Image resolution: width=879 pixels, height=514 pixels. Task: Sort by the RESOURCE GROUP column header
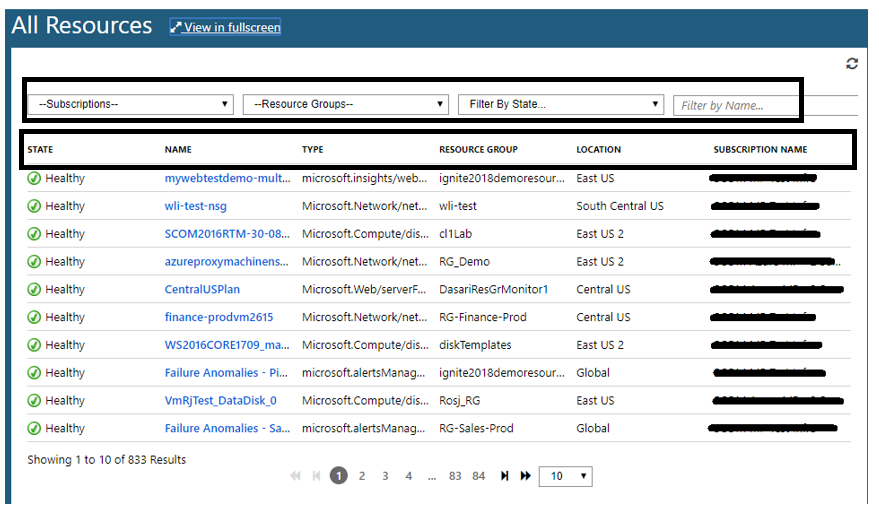479,150
